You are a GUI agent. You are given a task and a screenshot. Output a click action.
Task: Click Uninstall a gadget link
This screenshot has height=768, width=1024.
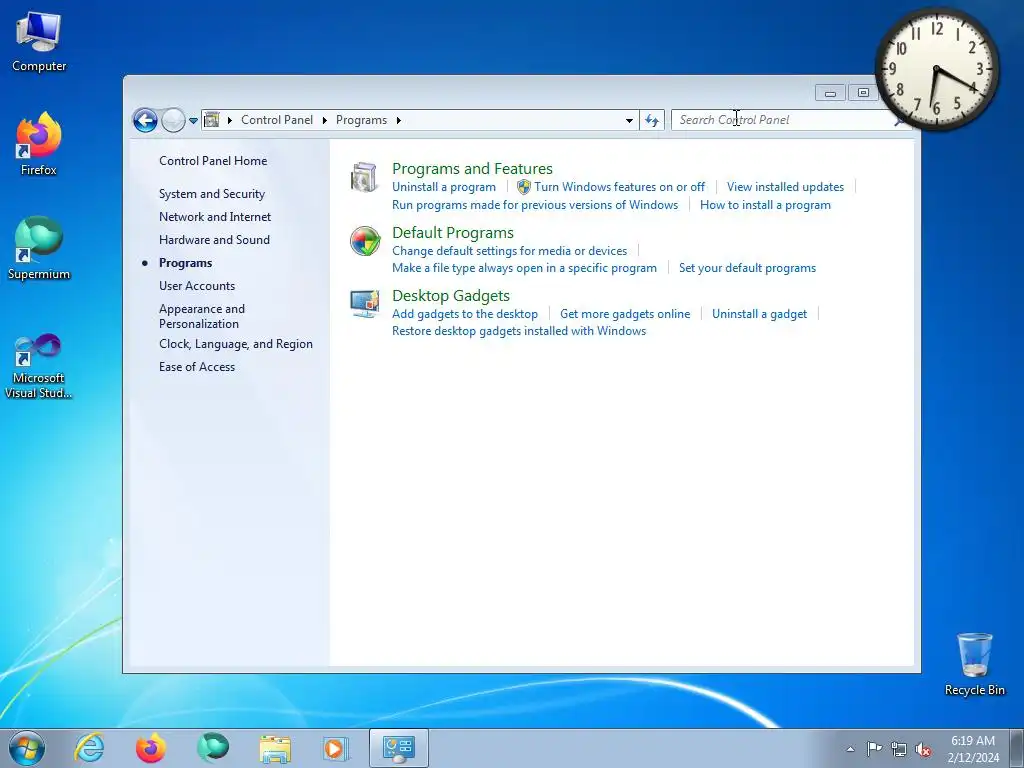click(x=760, y=313)
